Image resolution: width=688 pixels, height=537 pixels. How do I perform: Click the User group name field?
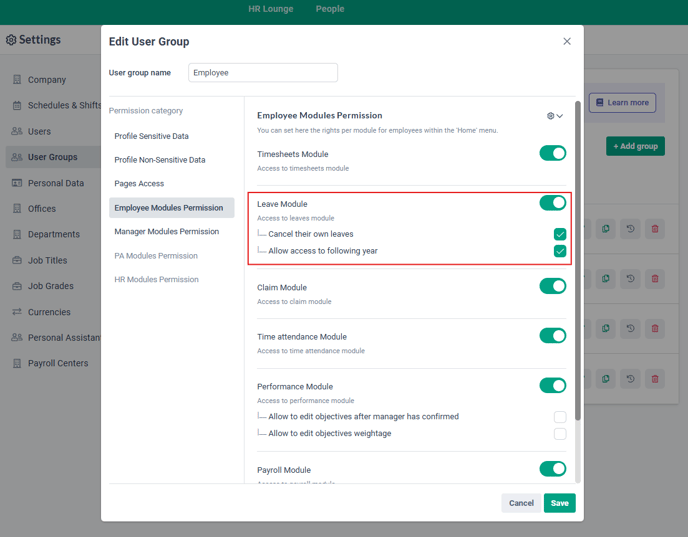263,72
